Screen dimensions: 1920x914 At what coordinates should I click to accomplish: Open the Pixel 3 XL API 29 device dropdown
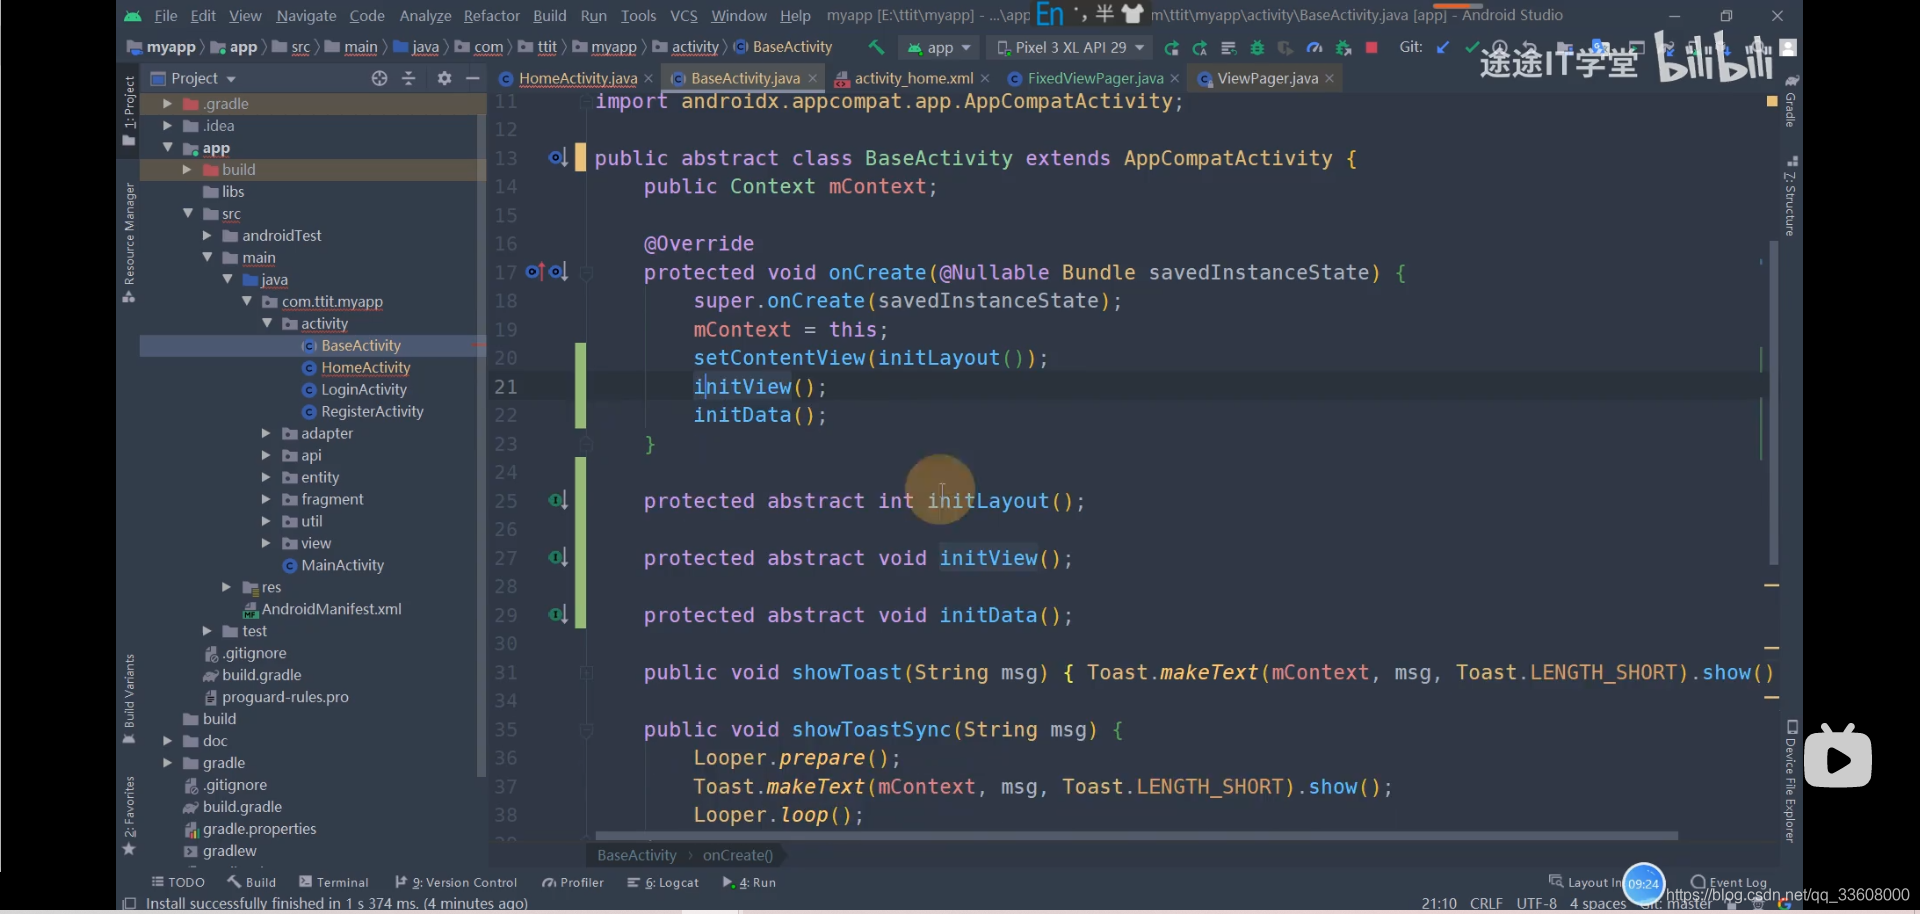pyautogui.click(x=1070, y=47)
